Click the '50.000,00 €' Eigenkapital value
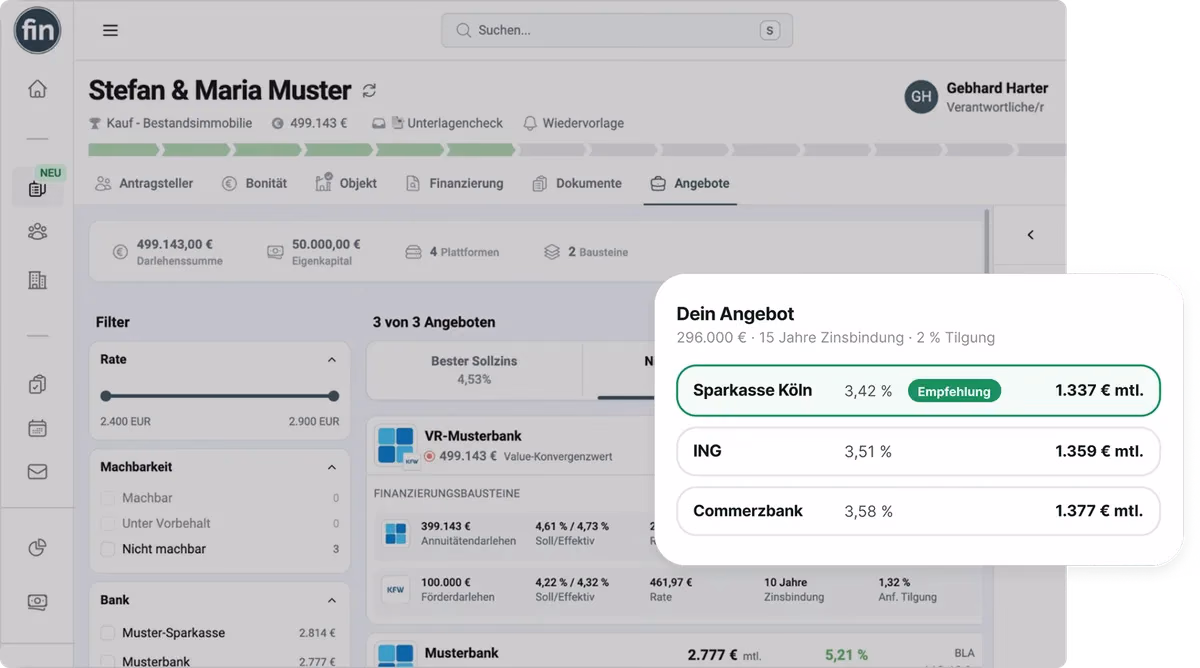Screen dimensions: 1200x668 [326, 244]
